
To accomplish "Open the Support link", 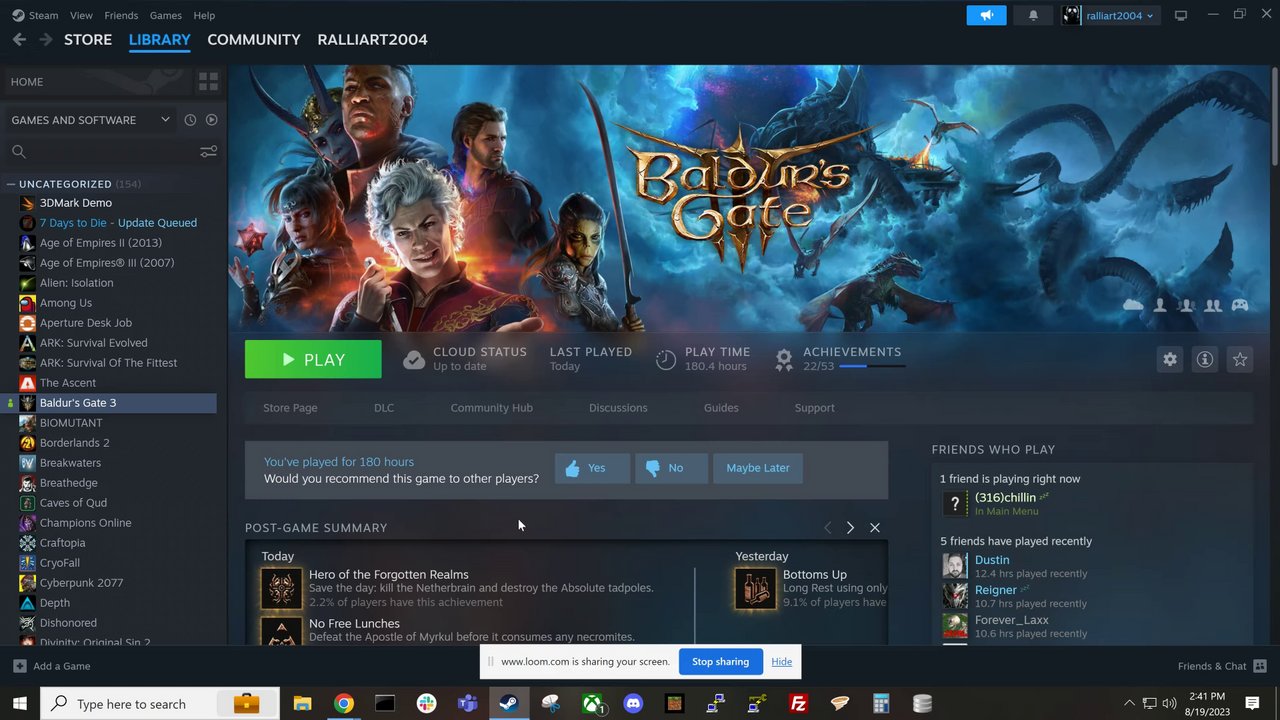I will point(814,408).
